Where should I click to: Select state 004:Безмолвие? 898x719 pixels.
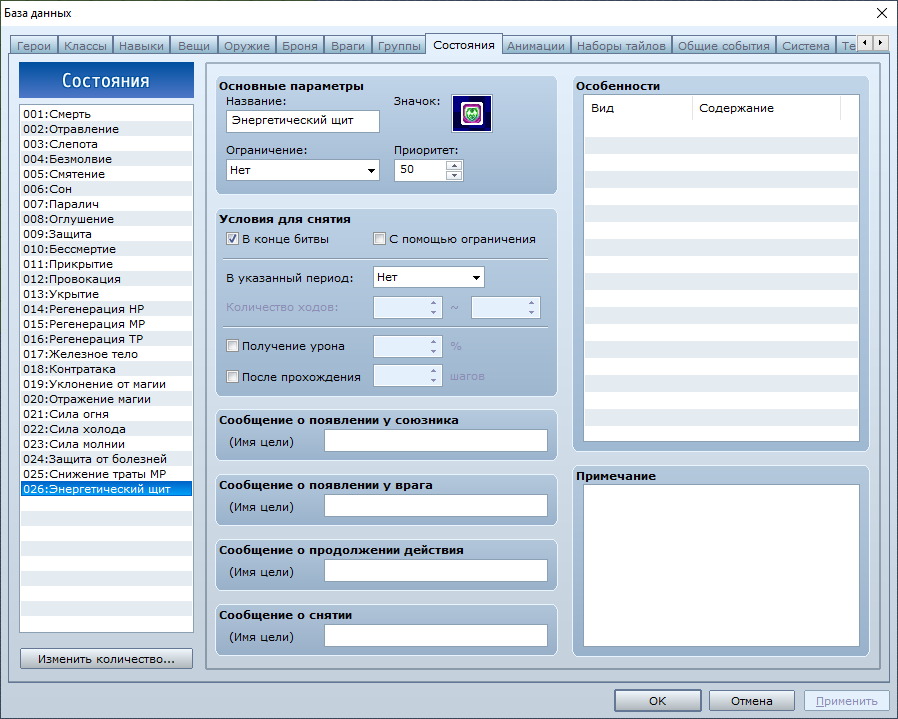click(x=107, y=159)
